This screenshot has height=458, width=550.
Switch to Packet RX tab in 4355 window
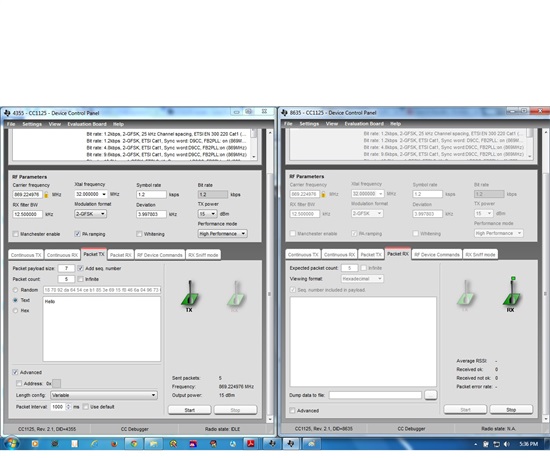coord(121,255)
